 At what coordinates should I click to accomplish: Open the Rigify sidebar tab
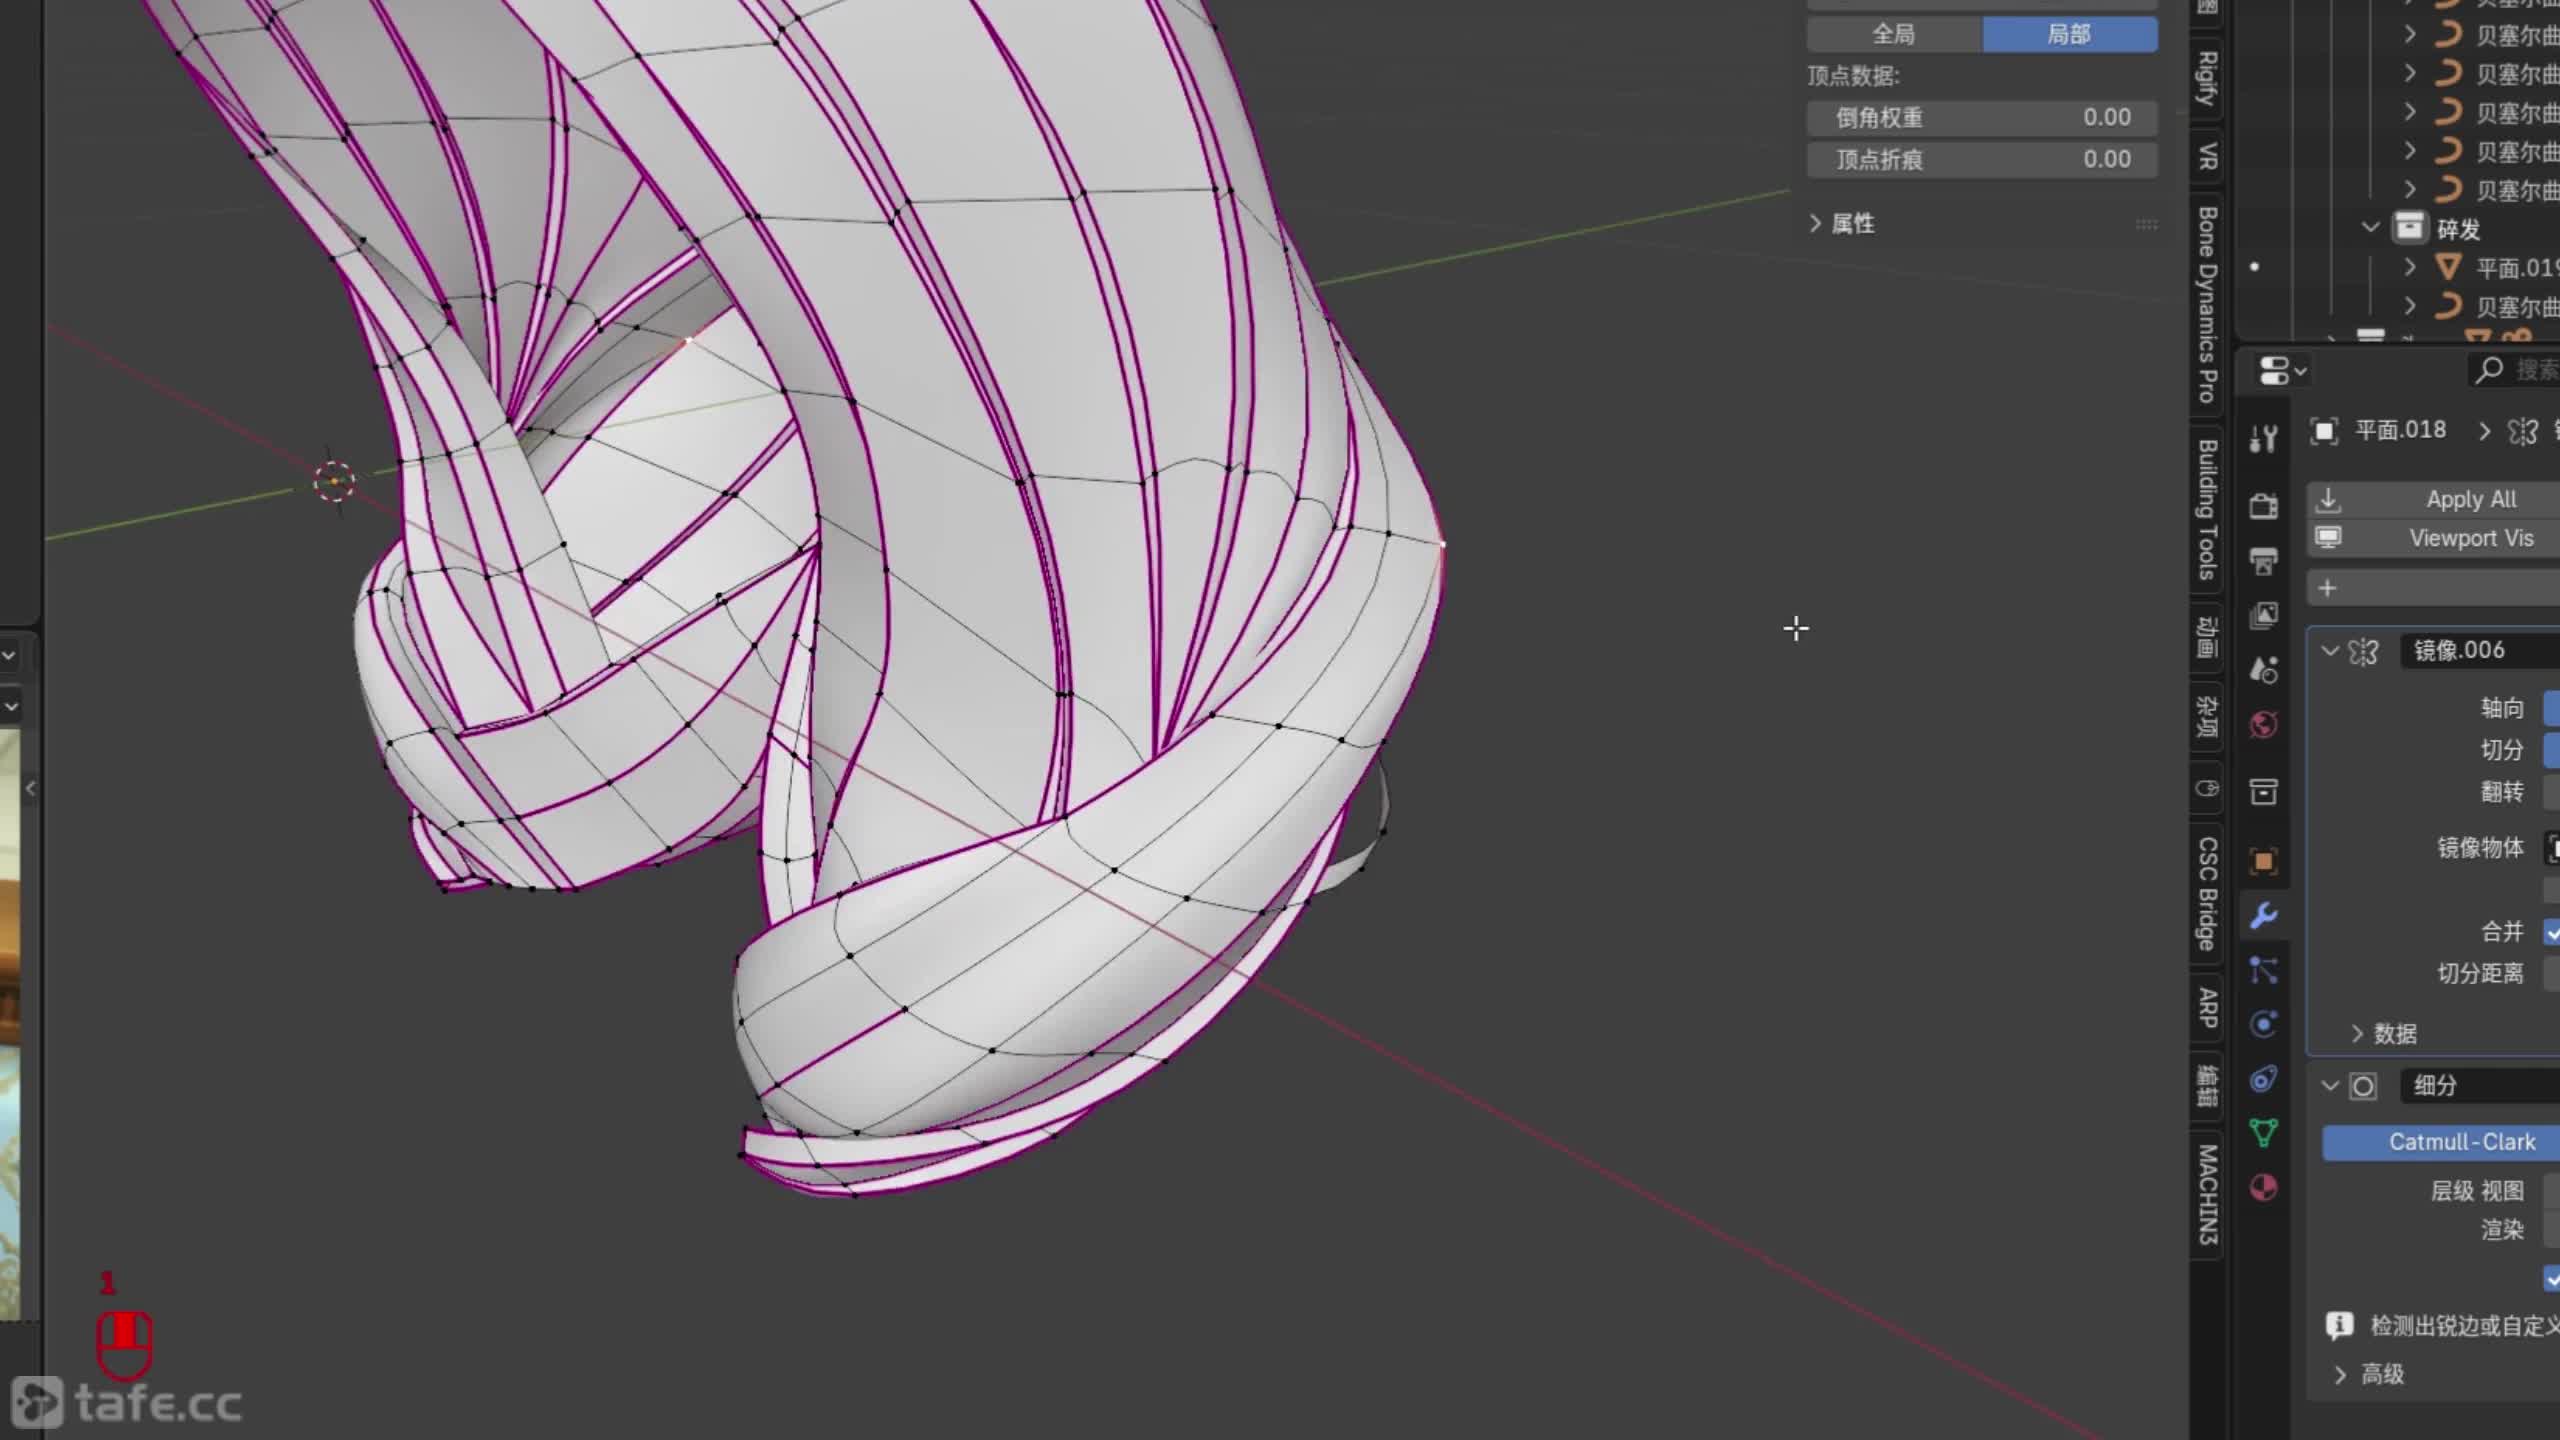pos(2207,78)
